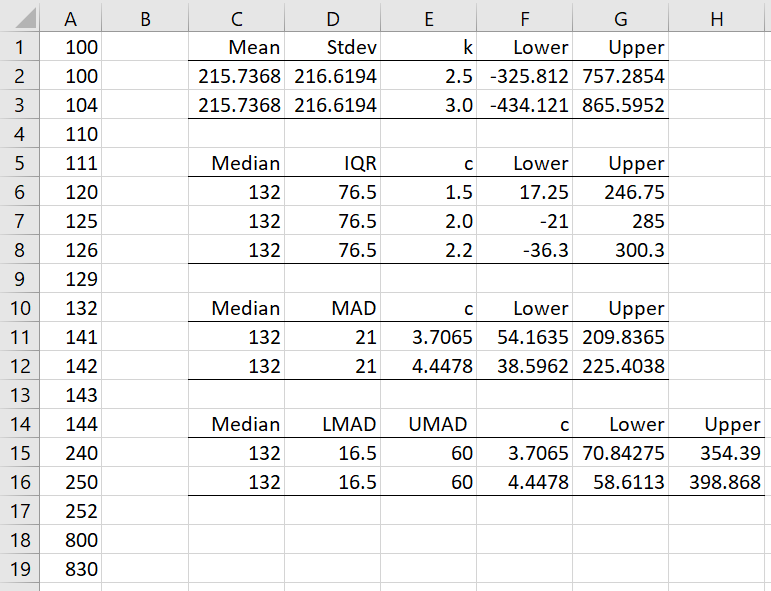The image size is (771, 591).
Task: Select row 13 header
Action: pos(20,395)
